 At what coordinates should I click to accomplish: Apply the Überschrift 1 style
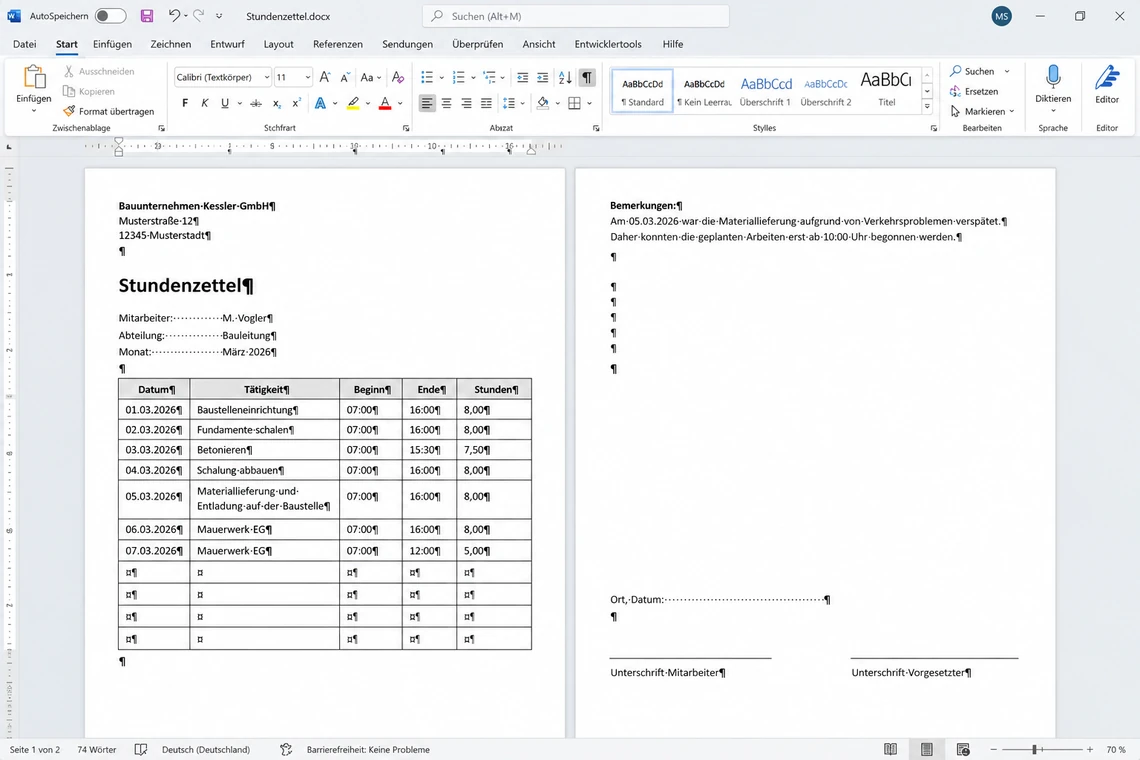[766, 91]
